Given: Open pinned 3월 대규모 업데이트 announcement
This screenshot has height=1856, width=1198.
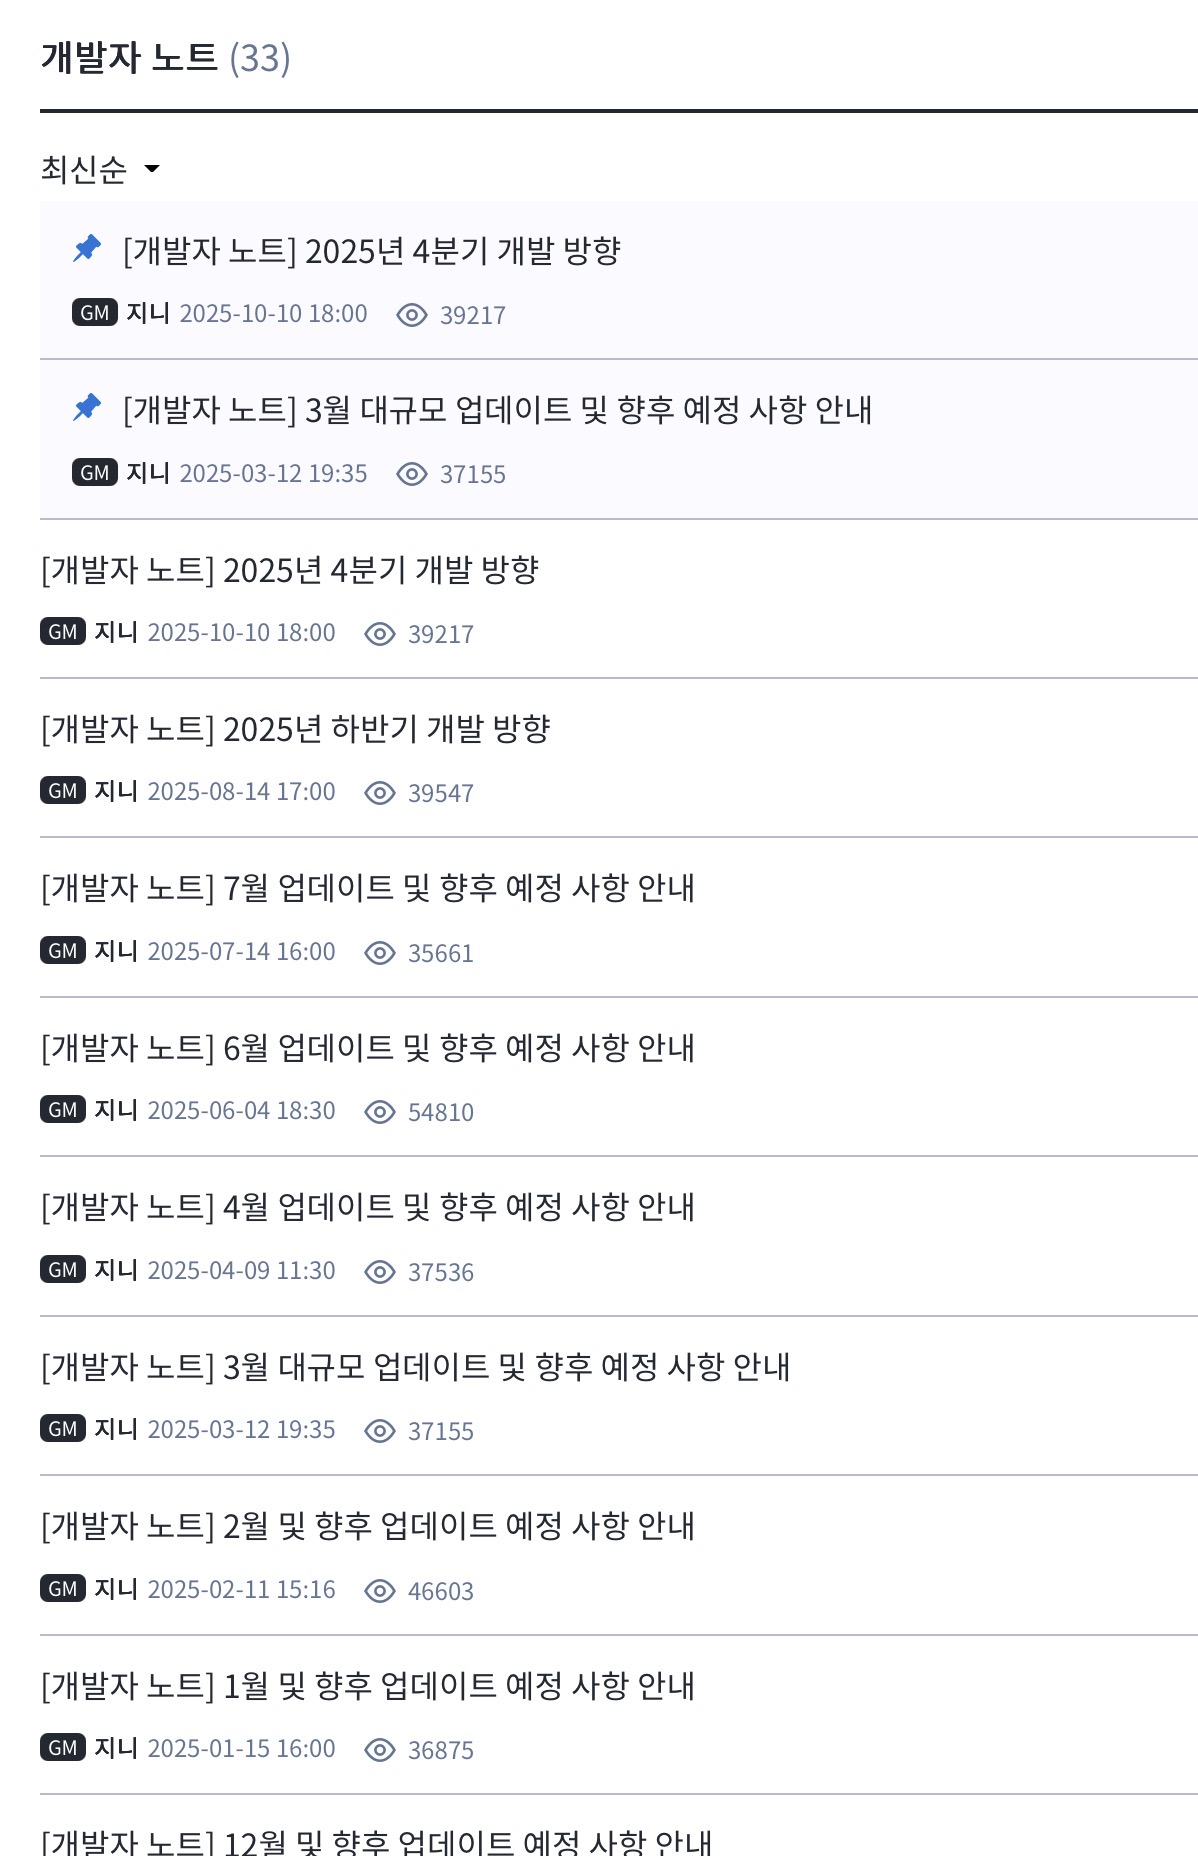Looking at the screenshot, I should point(497,410).
